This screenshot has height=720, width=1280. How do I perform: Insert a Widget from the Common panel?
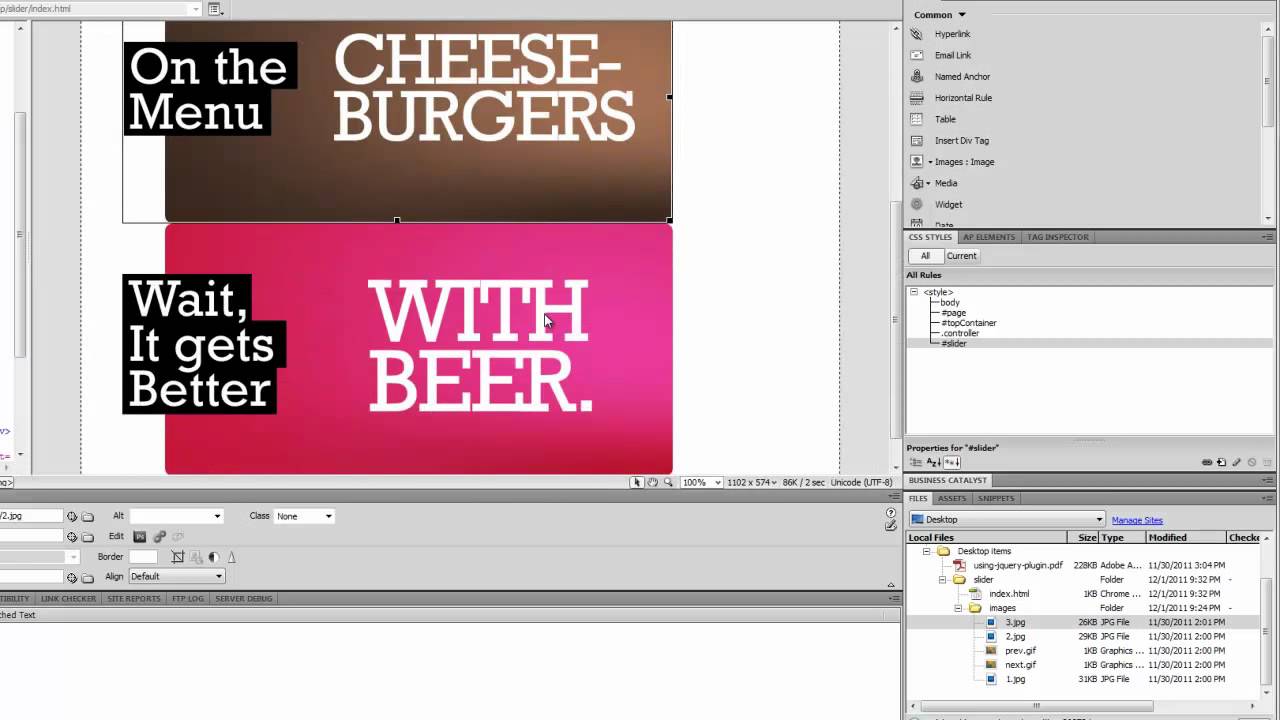[936, 204]
